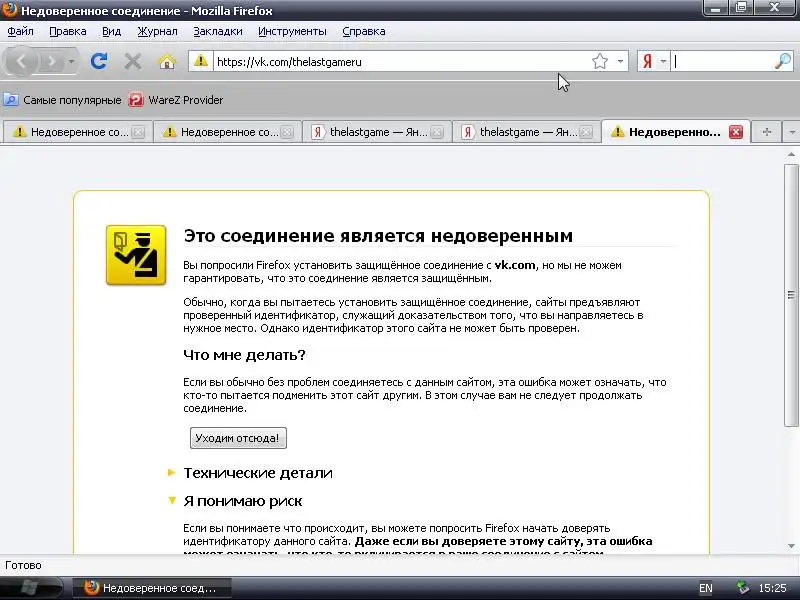Click the Forward navigation arrow
The width and height of the screenshot is (800, 600).
tap(52, 62)
